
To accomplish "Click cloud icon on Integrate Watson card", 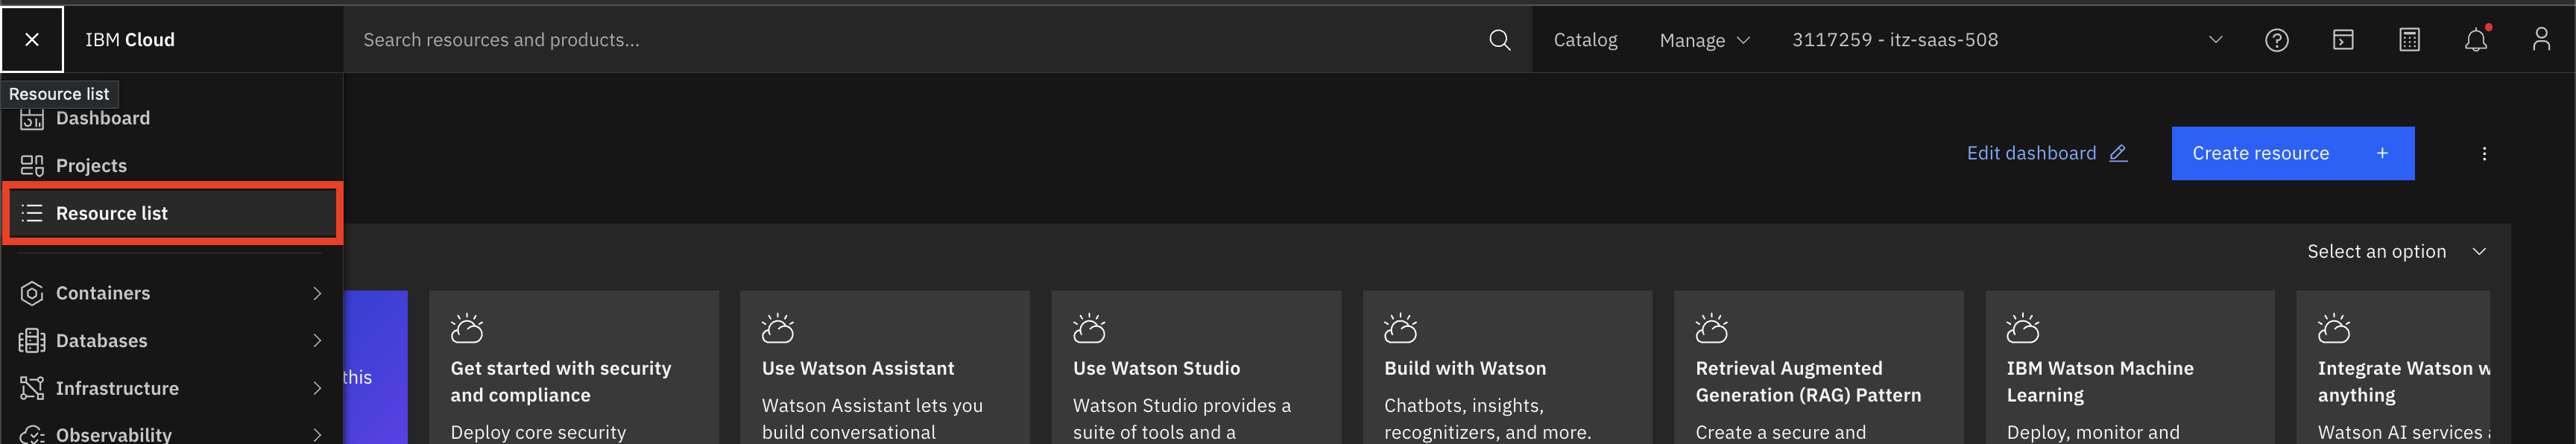I will coord(2334,328).
